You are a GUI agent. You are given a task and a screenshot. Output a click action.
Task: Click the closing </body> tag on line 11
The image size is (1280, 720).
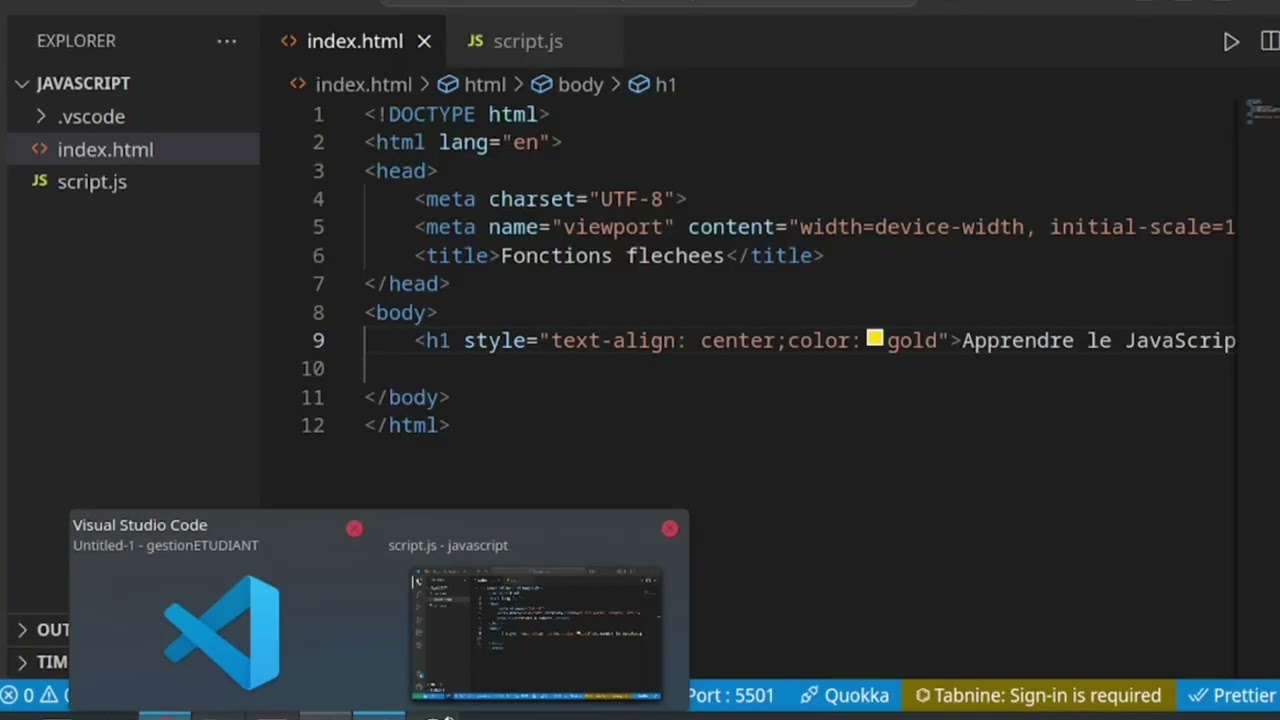407,398
